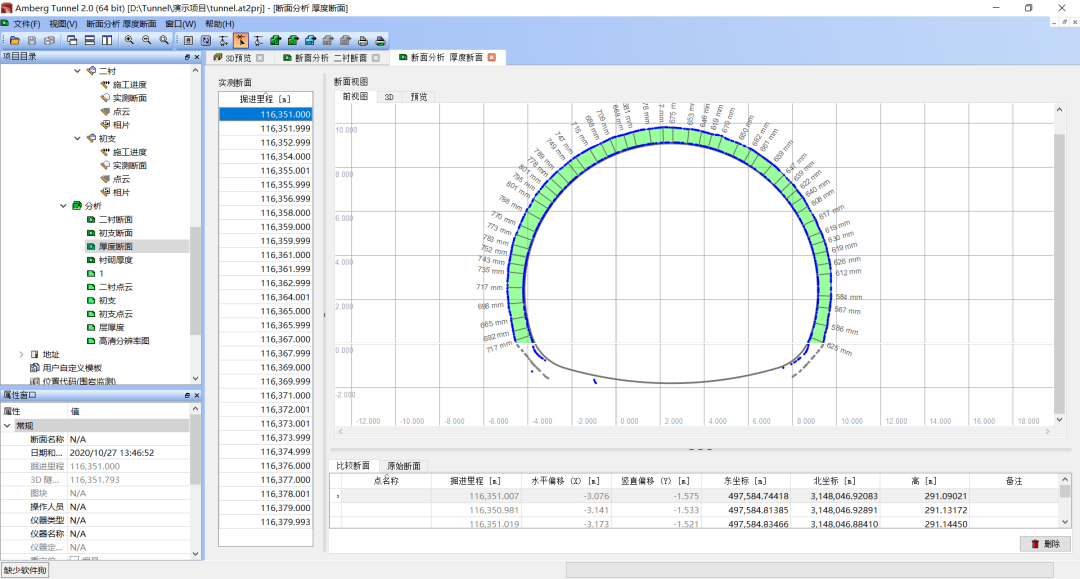
Task: Tile windows vertically via toolbar icon
Action: tap(107, 41)
